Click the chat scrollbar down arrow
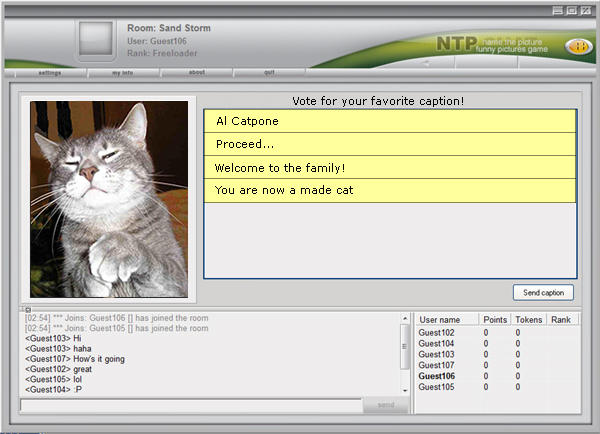Screen dimensions: 600x434 [405, 390]
